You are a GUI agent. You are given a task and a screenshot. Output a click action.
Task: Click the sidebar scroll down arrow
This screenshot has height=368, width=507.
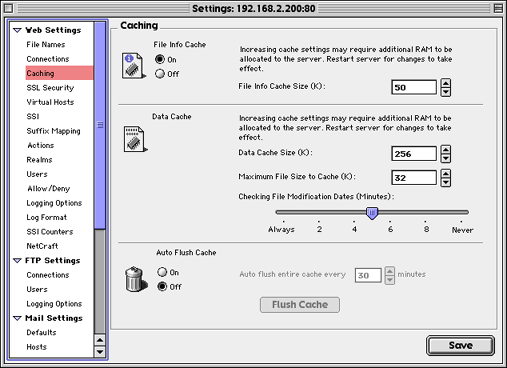100,352
